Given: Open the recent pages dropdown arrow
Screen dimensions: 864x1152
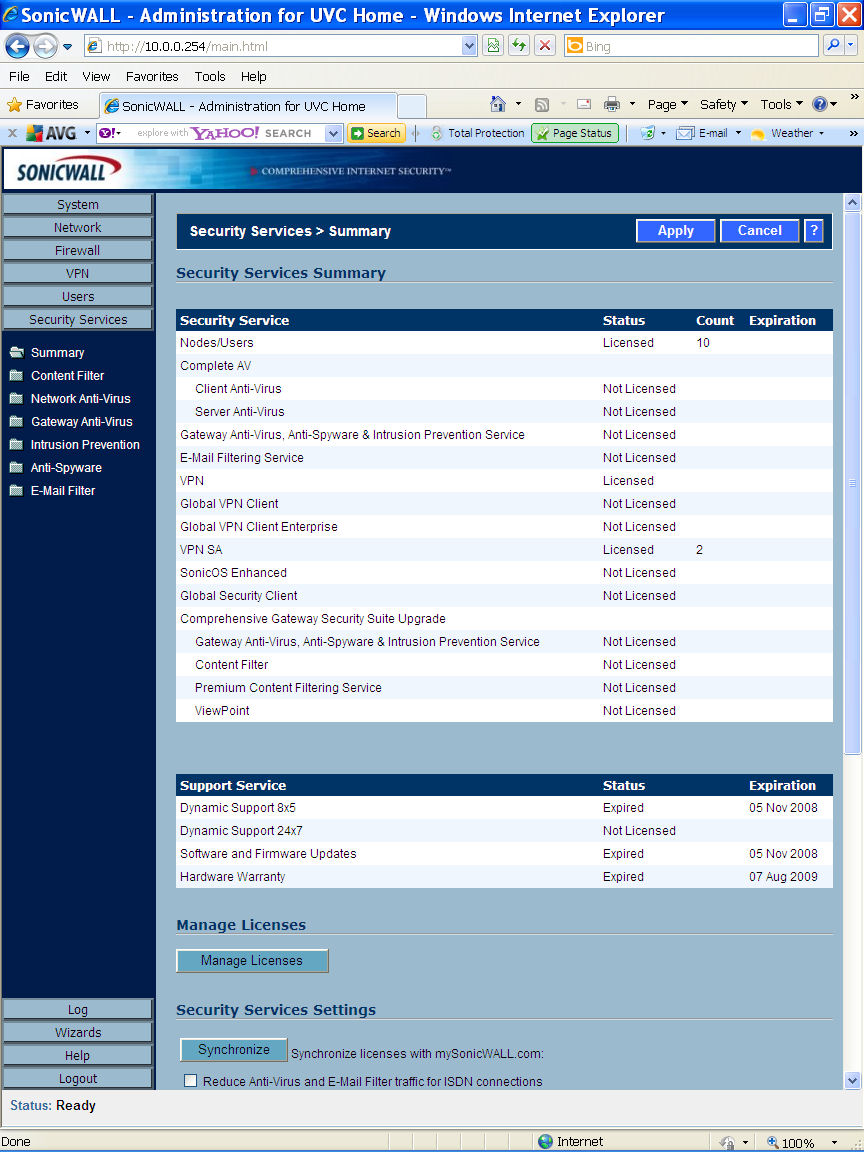Looking at the screenshot, I should [x=68, y=46].
